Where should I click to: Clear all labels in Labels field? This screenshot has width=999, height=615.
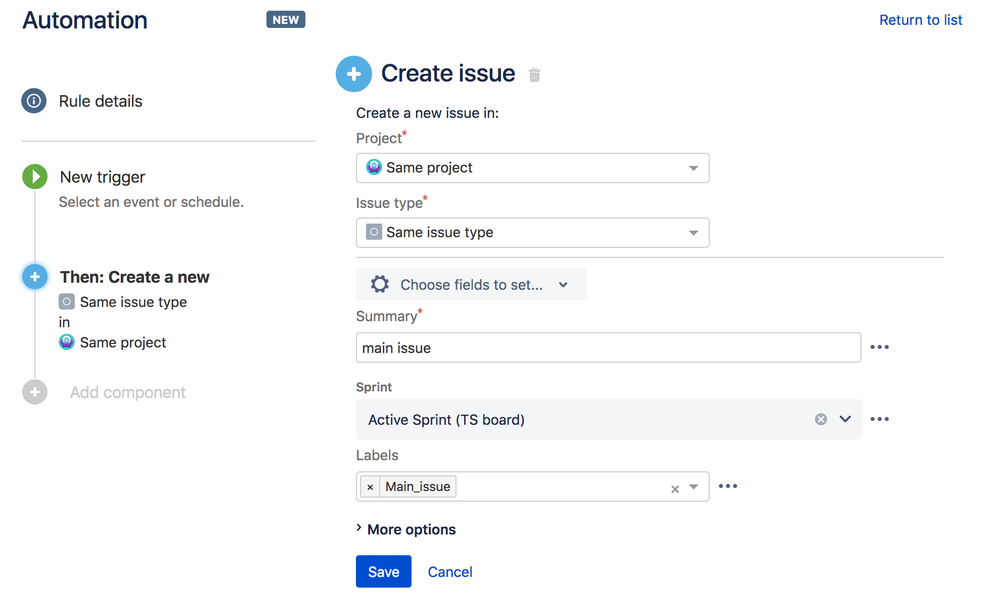(x=675, y=489)
